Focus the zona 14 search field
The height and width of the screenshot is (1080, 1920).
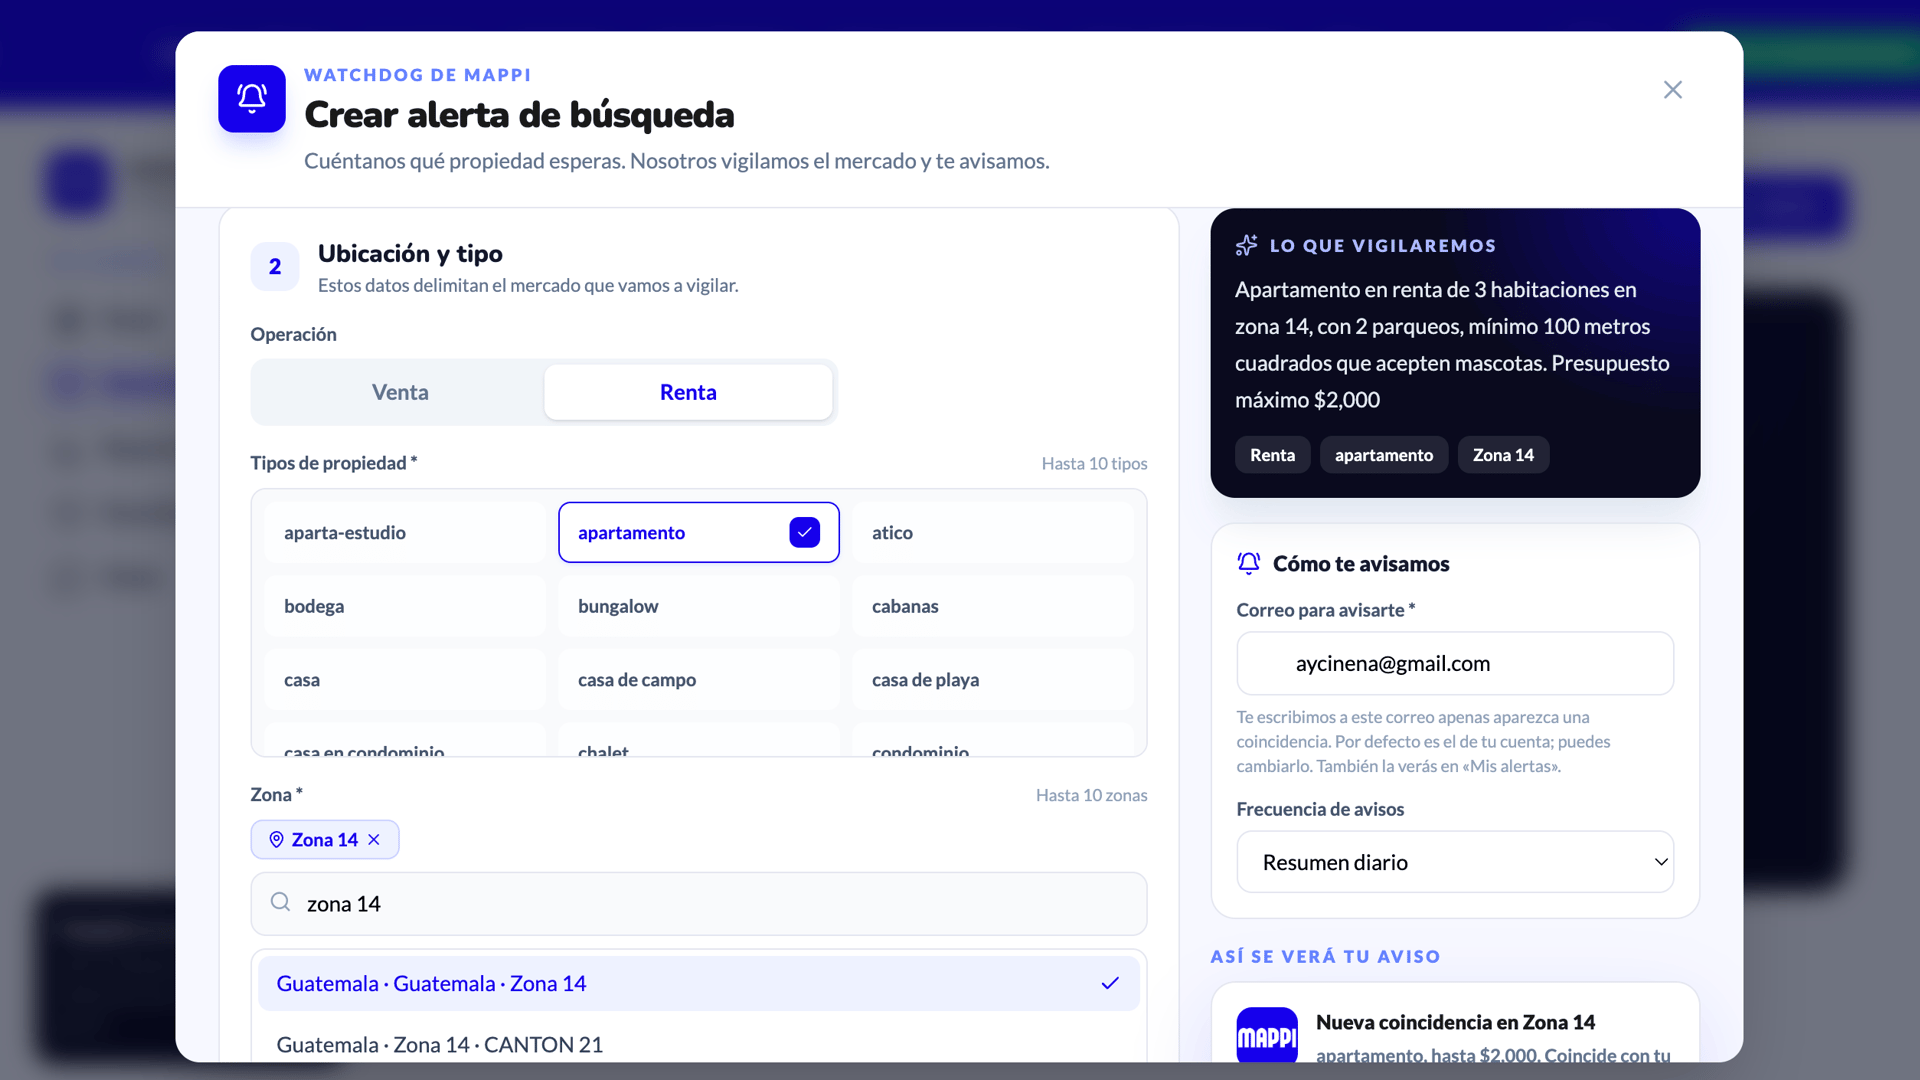(x=698, y=904)
